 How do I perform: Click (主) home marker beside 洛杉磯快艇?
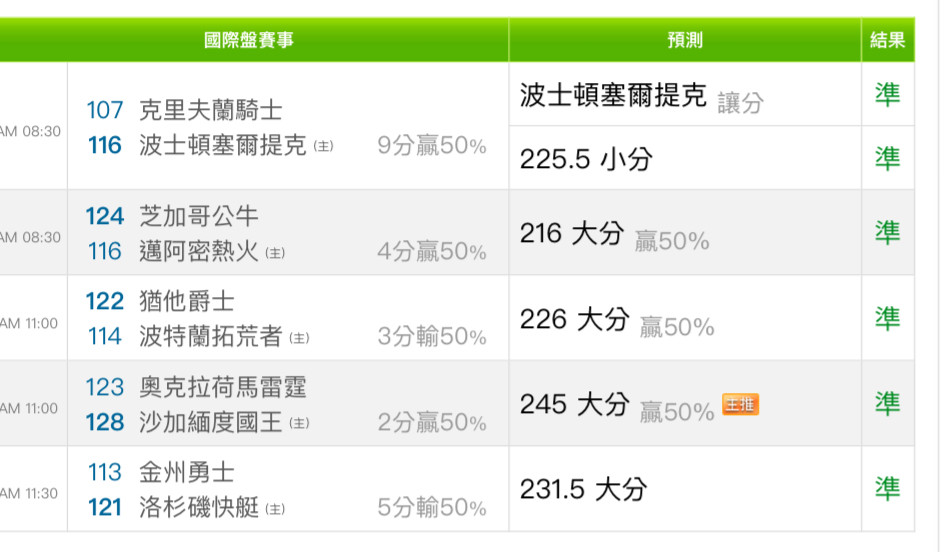click(x=275, y=508)
